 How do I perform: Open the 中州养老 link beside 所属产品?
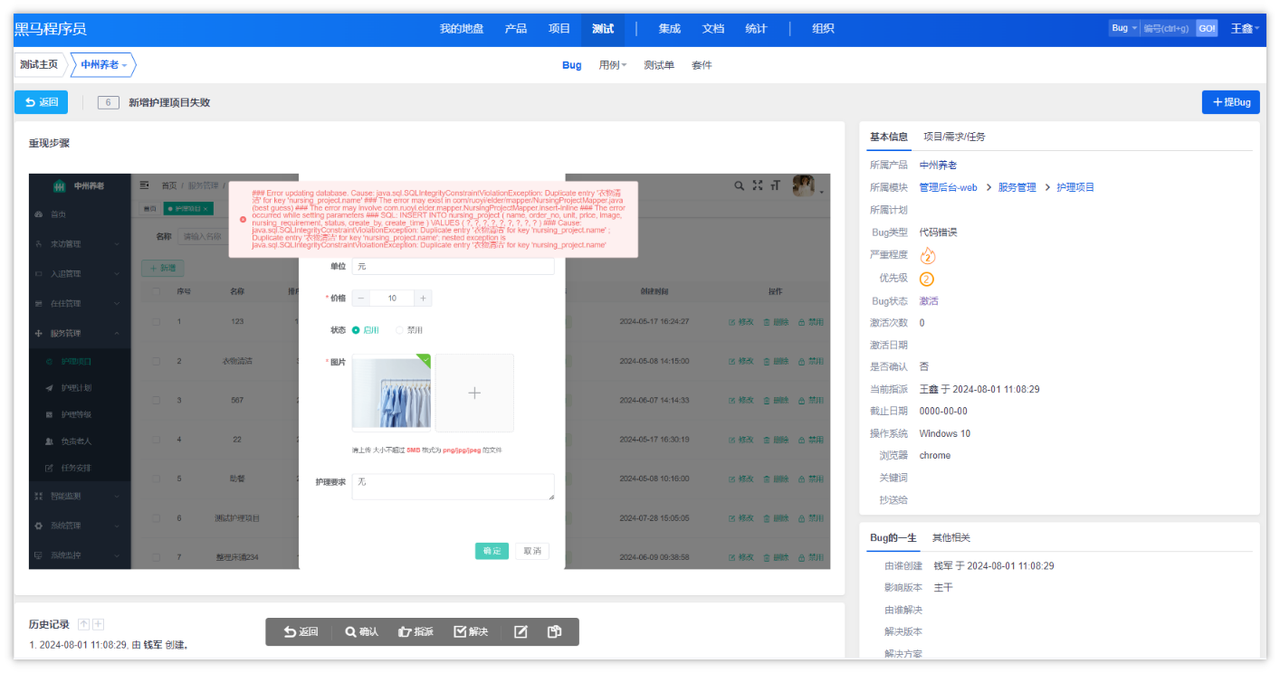938,165
